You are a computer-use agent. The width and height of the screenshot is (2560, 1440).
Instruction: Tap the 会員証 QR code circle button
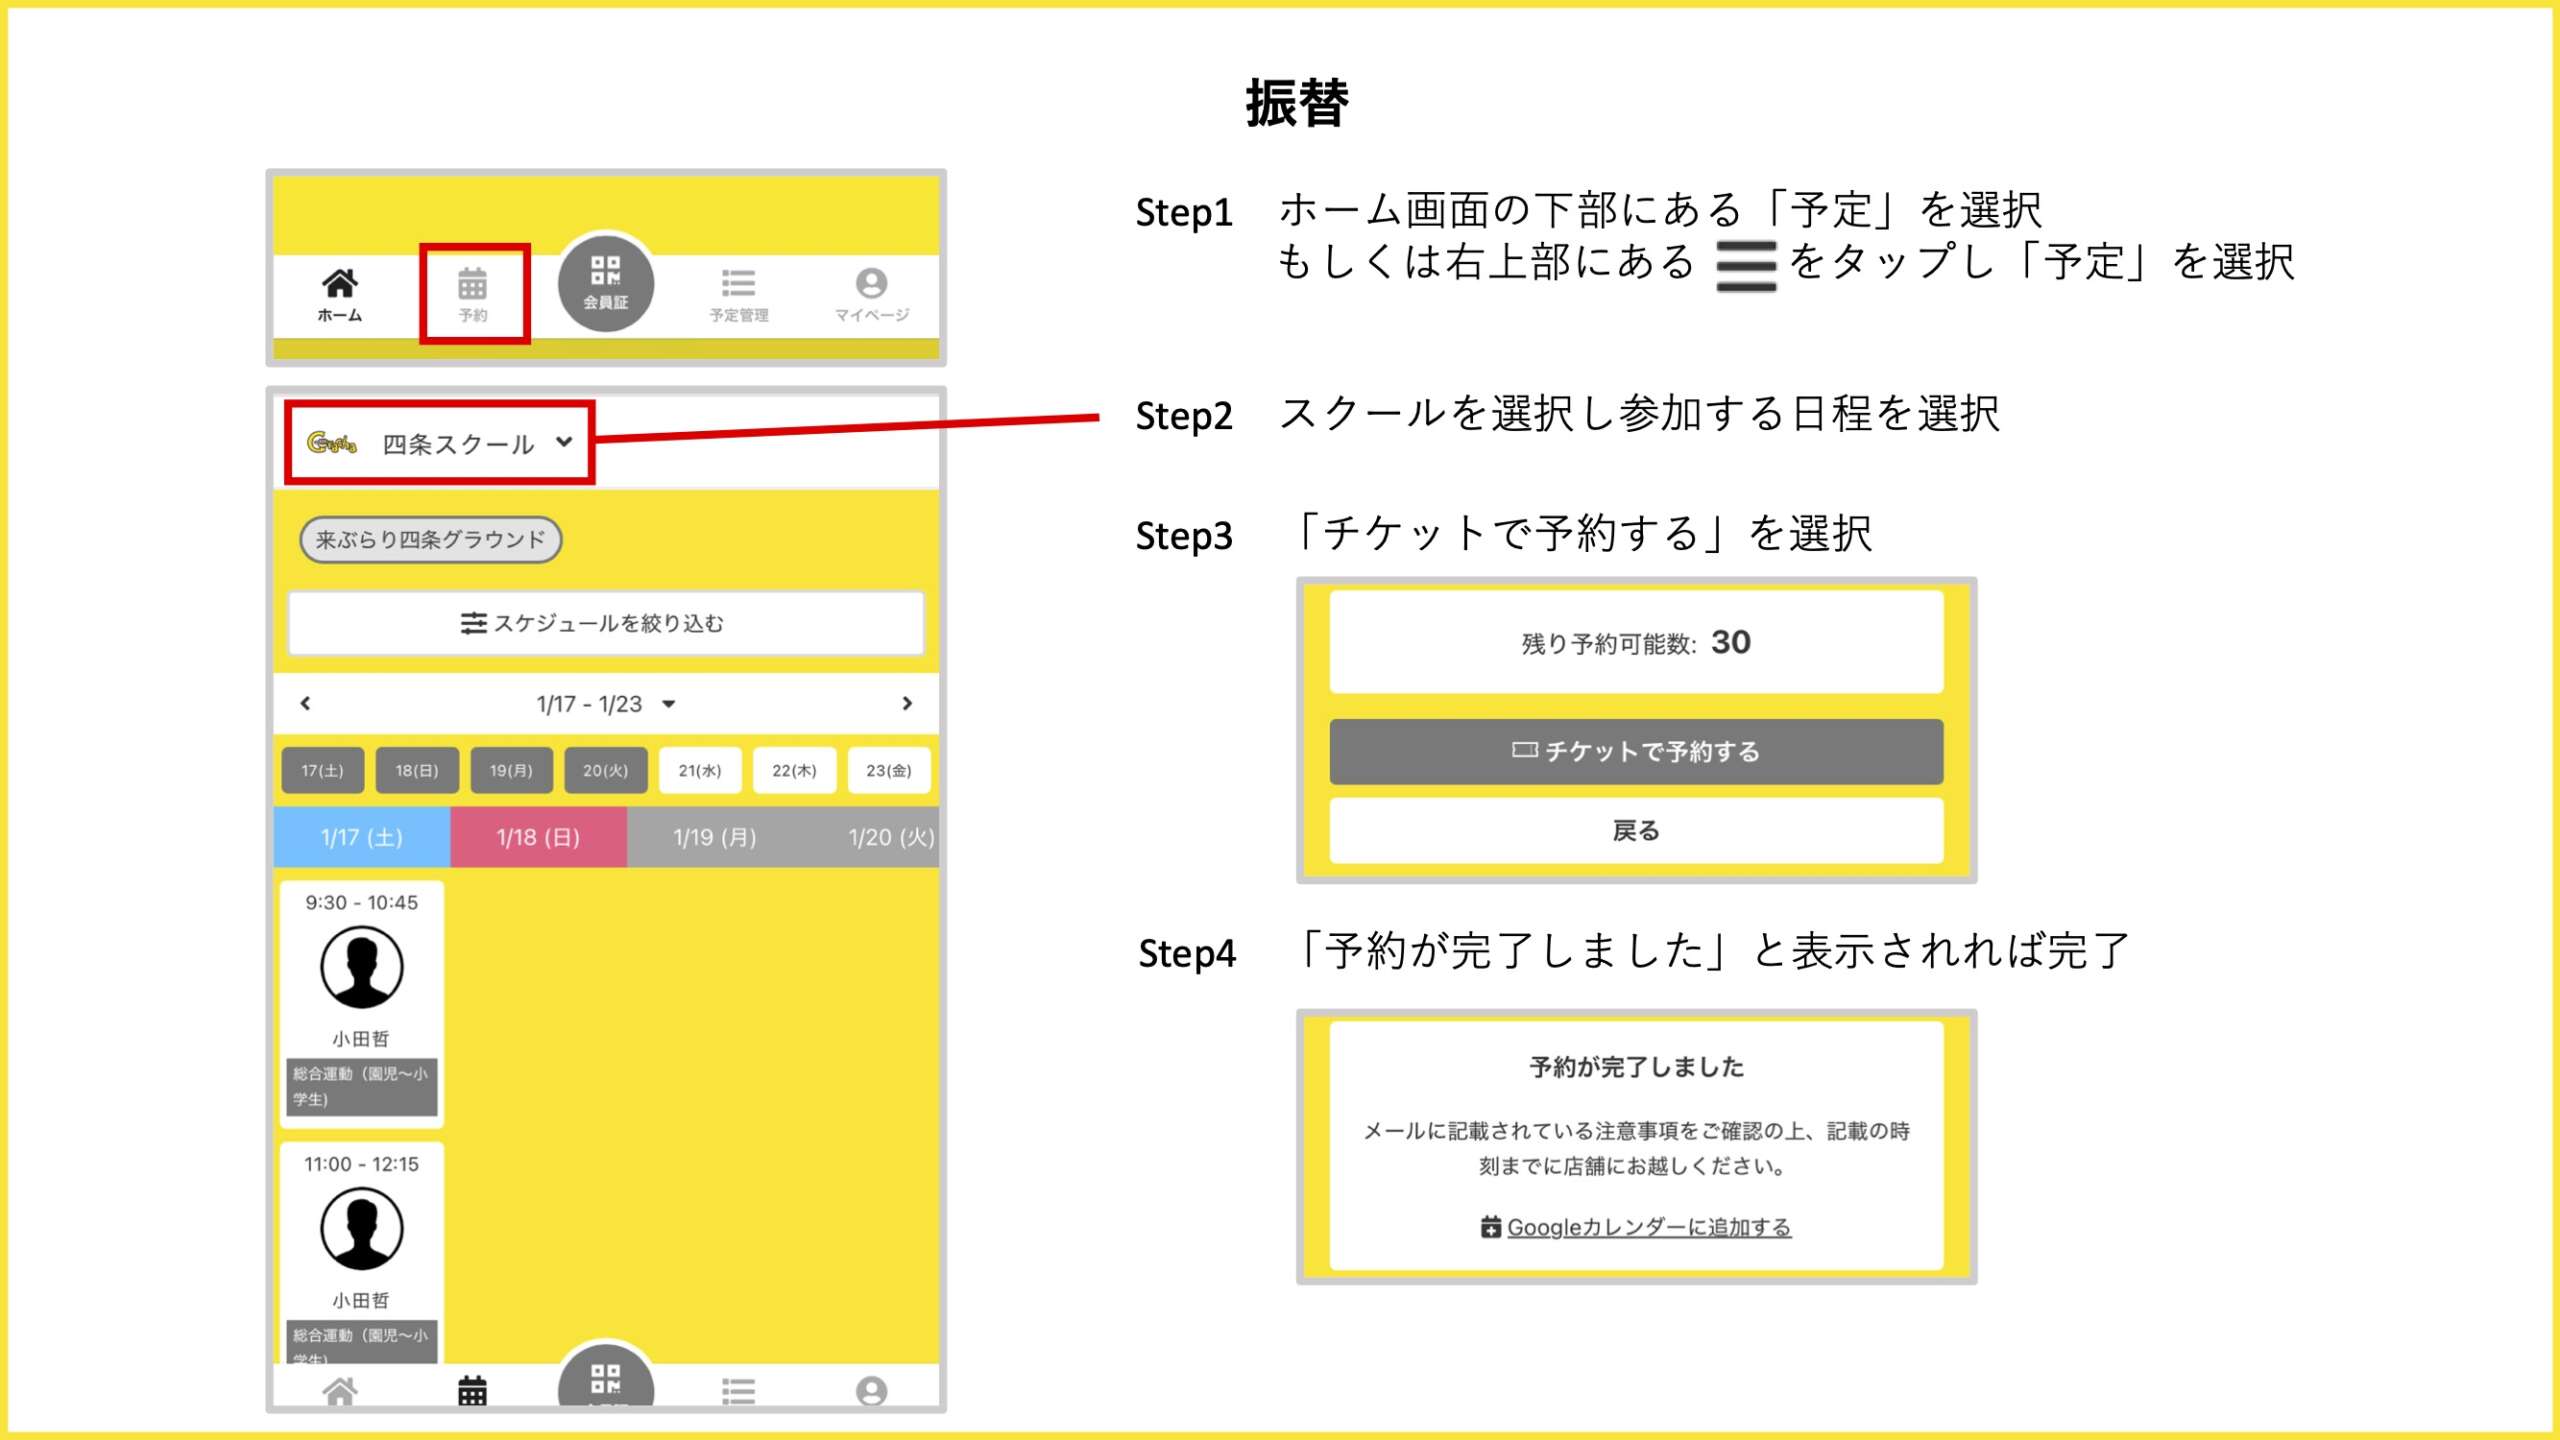tap(606, 284)
